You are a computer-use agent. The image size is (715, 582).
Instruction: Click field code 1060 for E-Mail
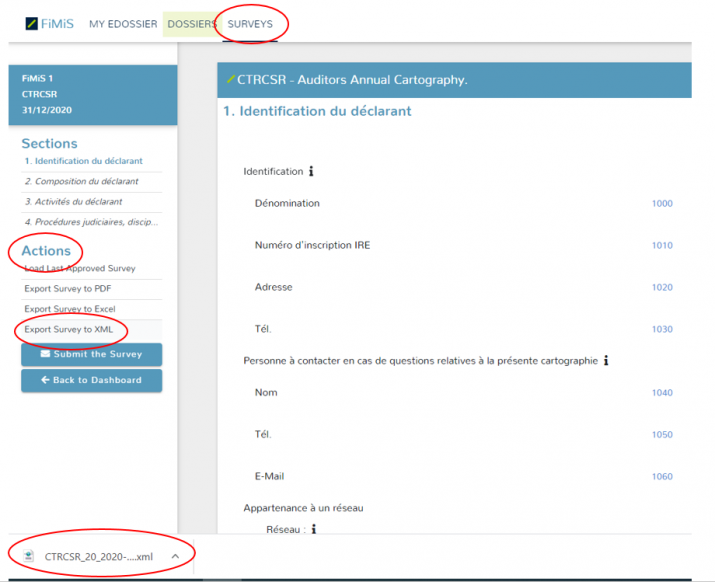click(x=662, y=477)
